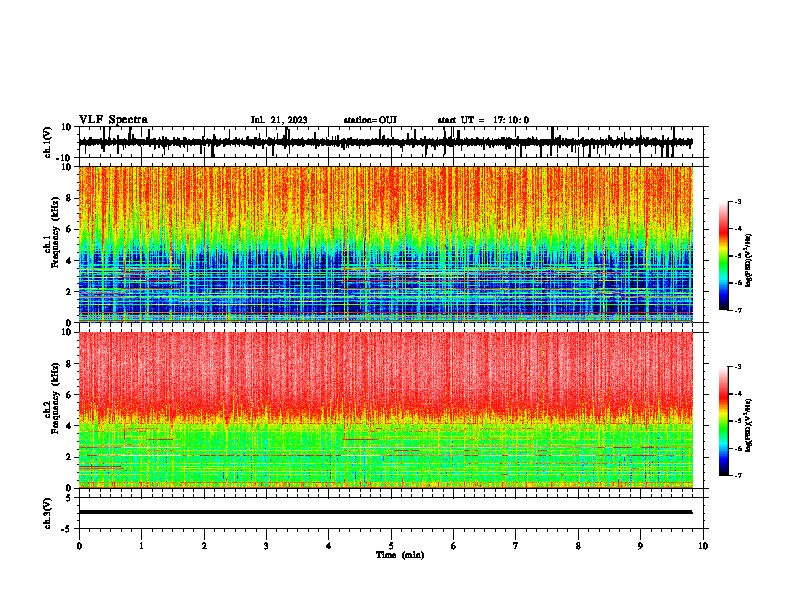Viewport: 792px width, 612px height.
Task: Click '-7' tick on the ch.2 colorbar
Action: click(x=737, y=475)
